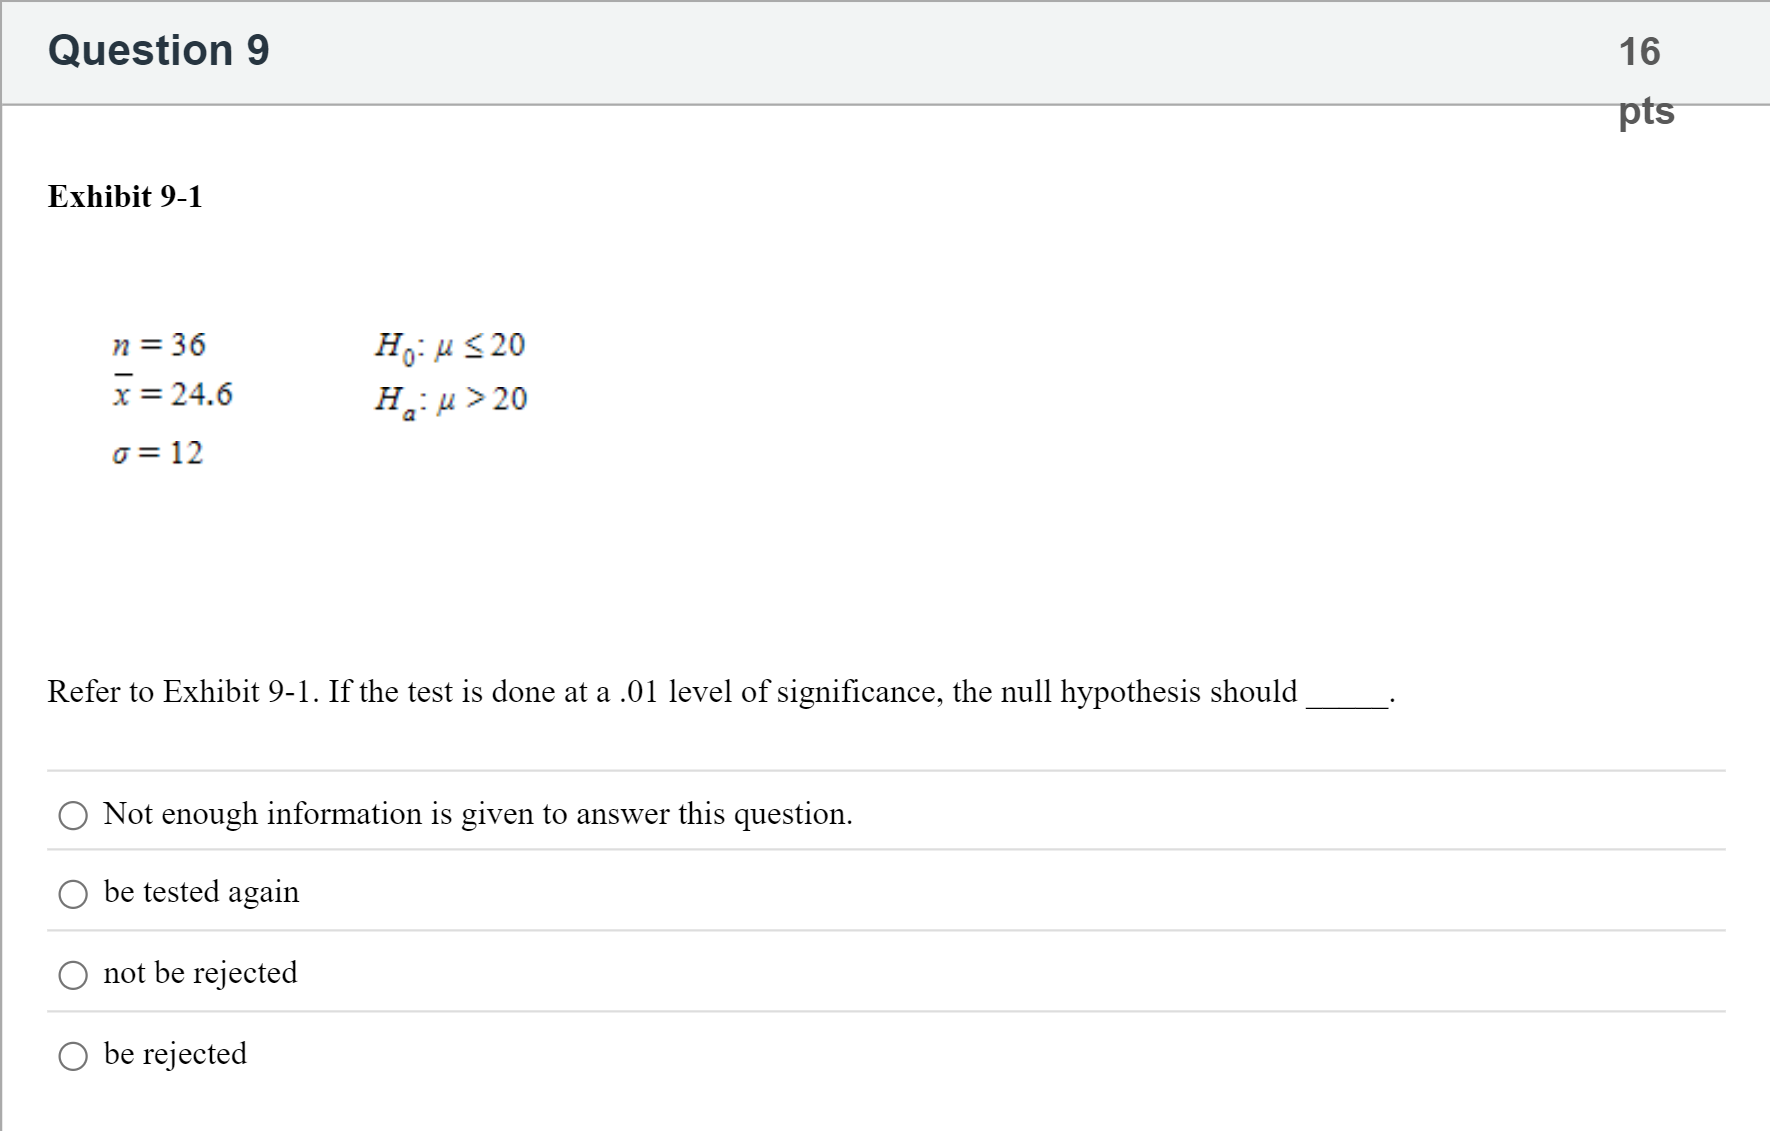The image size is (1770, 1131).
Task: Click the 'be rejected' answer label text
Action: click(175, 1054)
